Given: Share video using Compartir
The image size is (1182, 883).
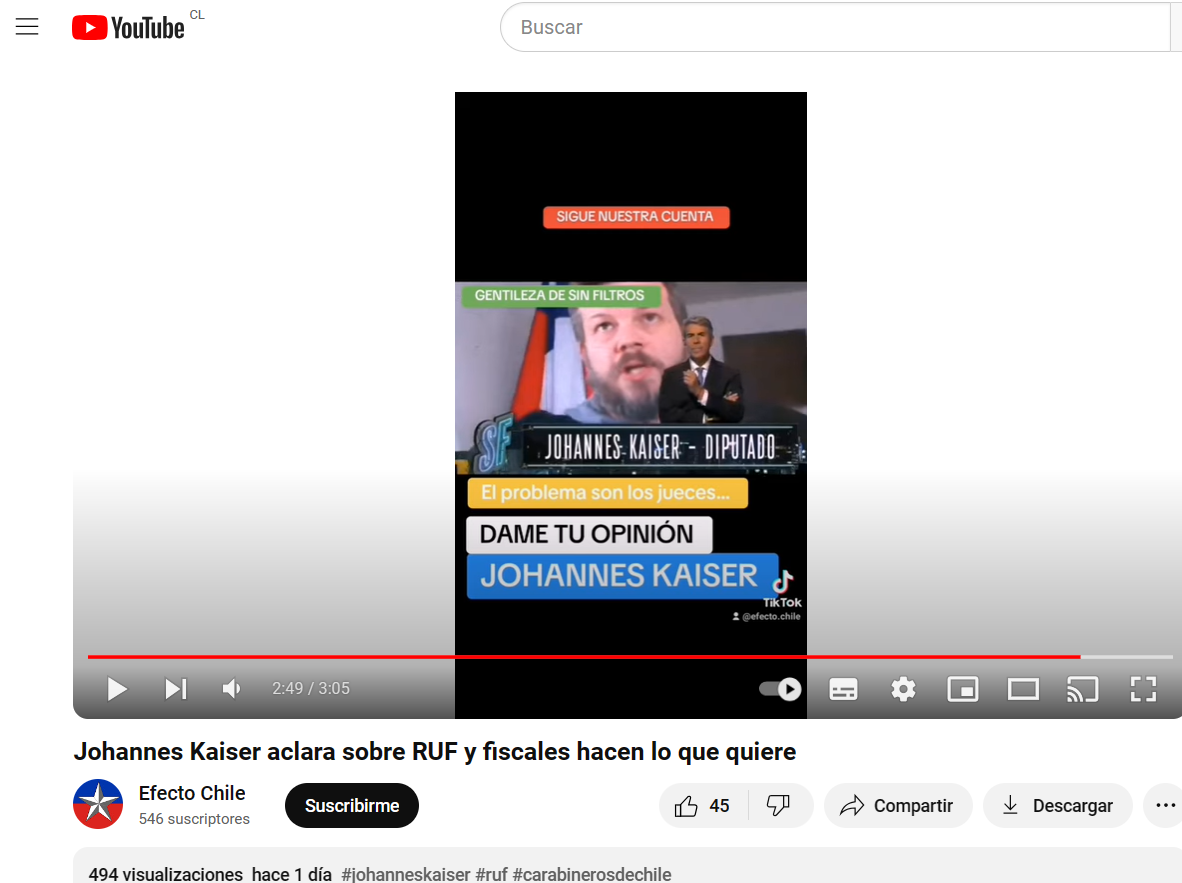Looking at the screenshot, I should [x=898, y=805].
